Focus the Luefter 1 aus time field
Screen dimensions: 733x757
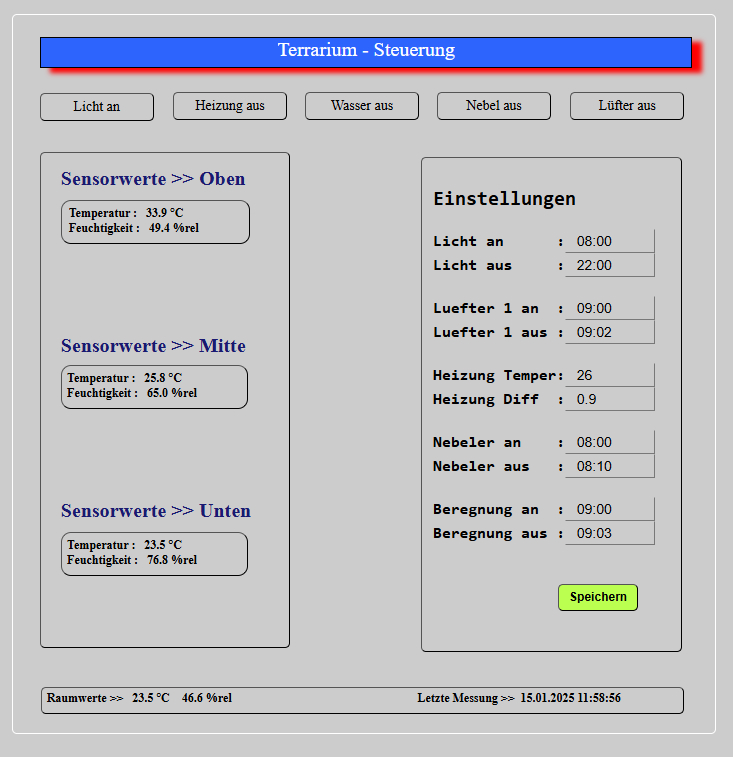[609, 332]
